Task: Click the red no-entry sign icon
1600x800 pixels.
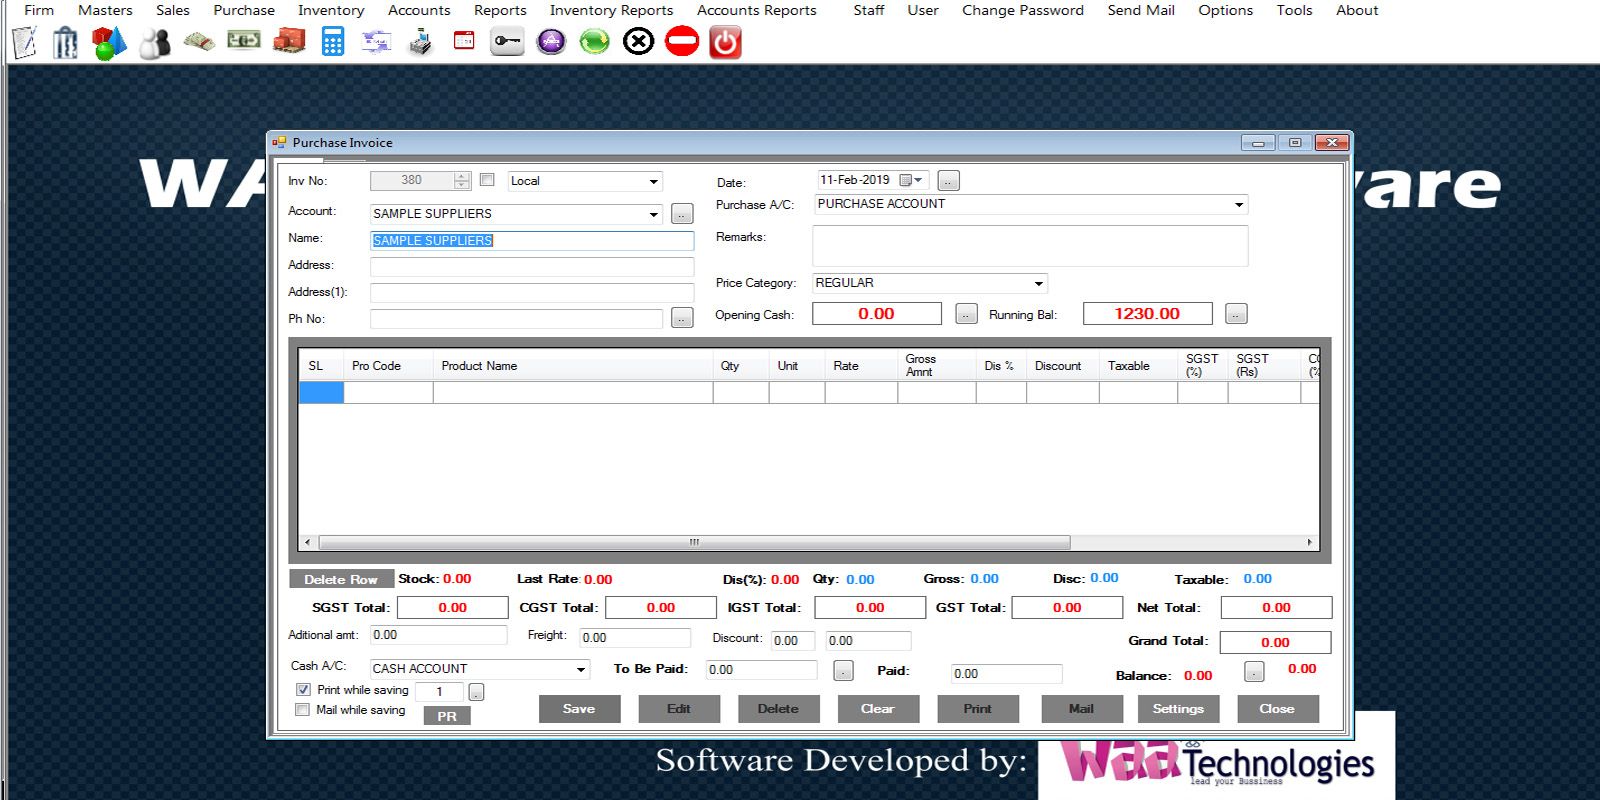Action: click(681, 42)
